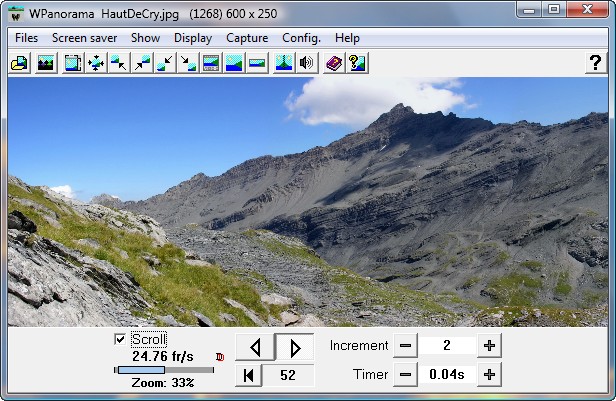Screen dimensions: 616x401
Task: Click the WPanorama title bar app icon
Action: coord(16,14)
